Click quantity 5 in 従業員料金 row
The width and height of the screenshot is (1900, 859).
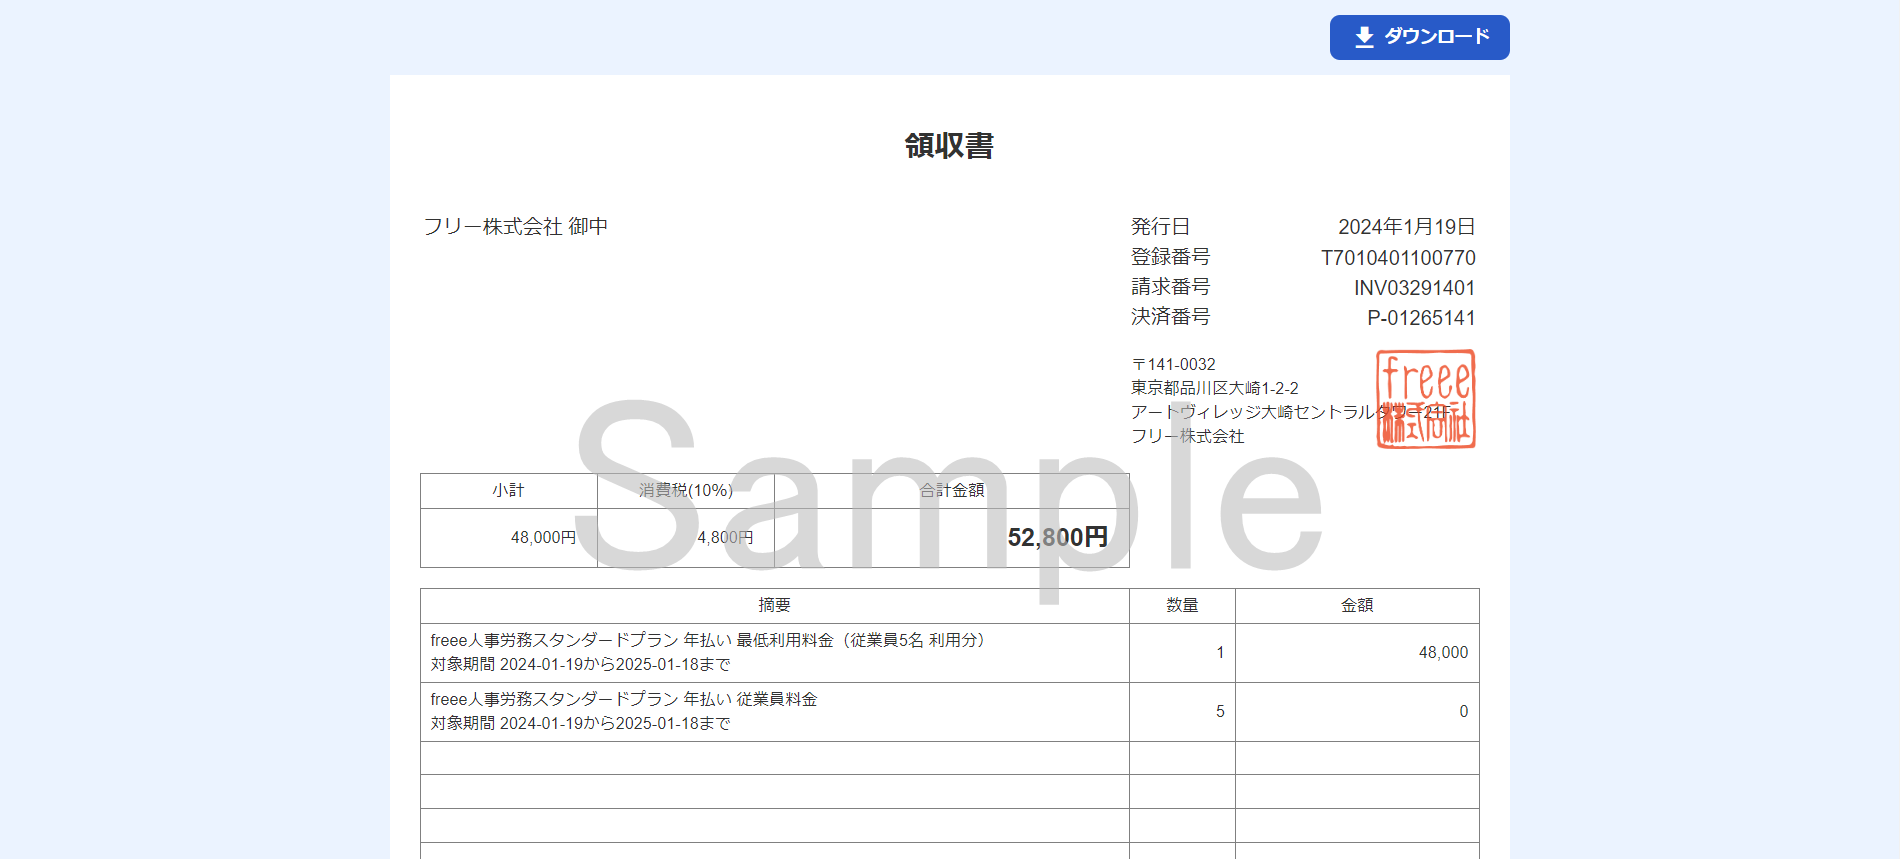click(1220, 712)
